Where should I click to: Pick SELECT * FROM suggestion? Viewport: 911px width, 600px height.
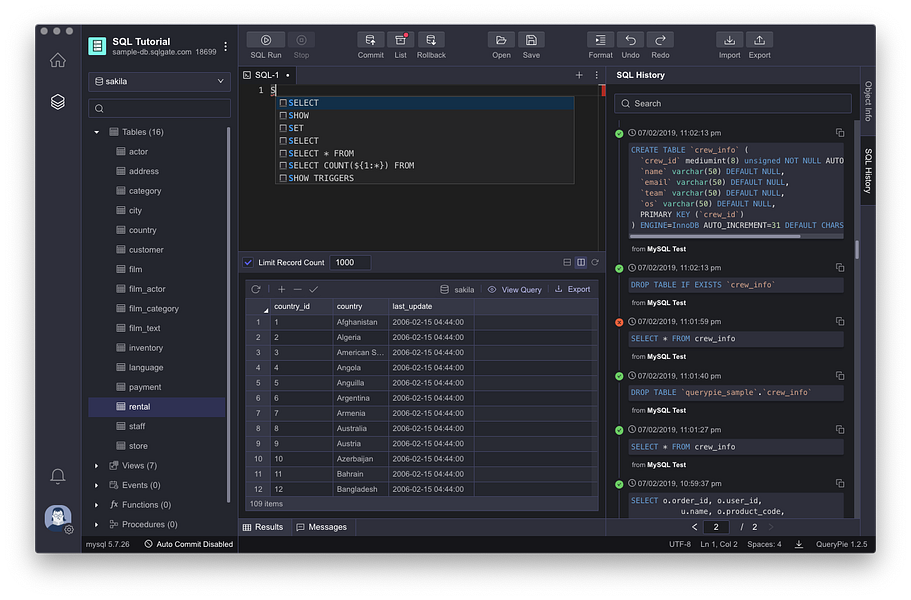pyautogui.click(x=425, y=153)
